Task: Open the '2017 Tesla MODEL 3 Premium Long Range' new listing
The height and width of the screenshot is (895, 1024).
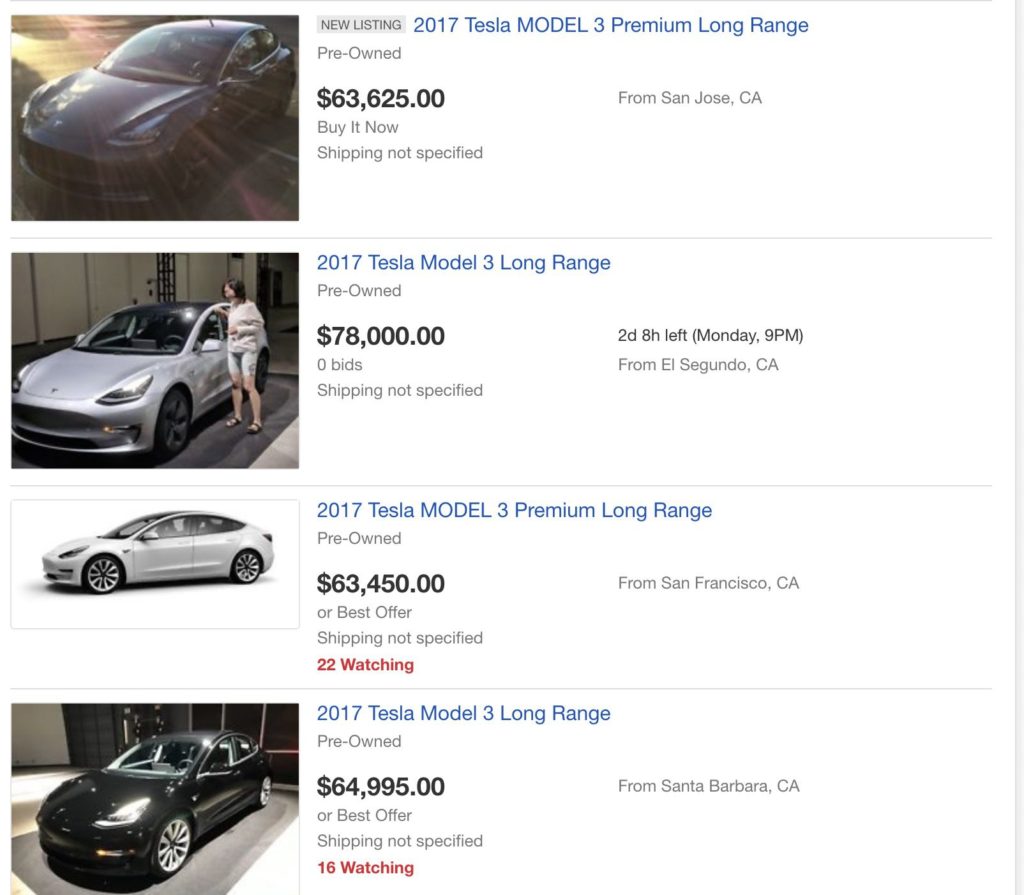Action: tap(611, 25)
